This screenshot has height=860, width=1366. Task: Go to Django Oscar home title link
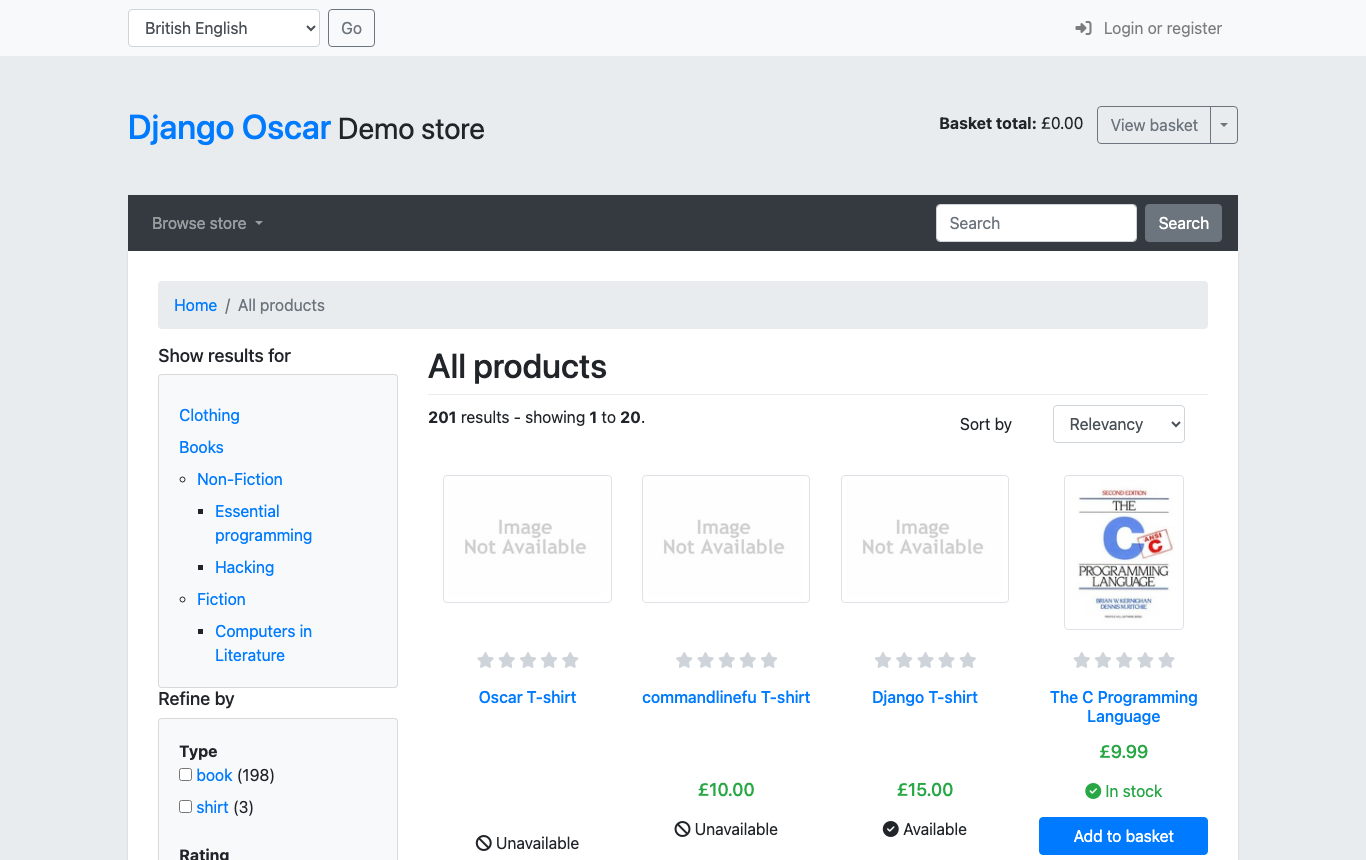(229, 128)
